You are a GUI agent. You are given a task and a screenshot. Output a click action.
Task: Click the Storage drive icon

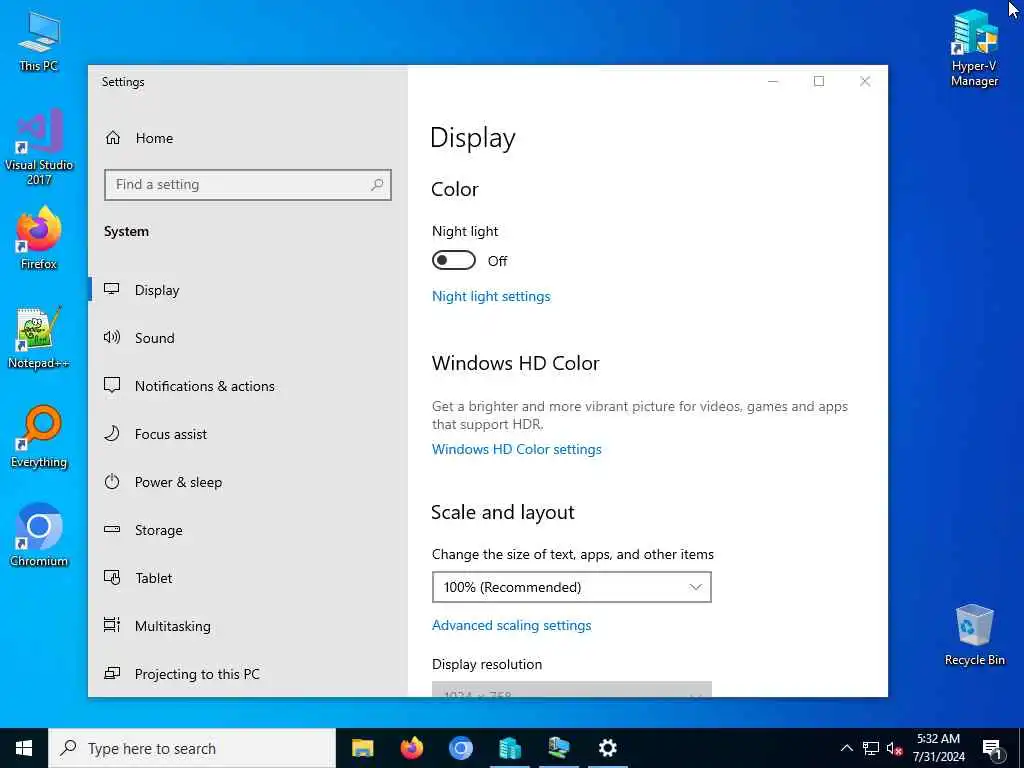112,530
